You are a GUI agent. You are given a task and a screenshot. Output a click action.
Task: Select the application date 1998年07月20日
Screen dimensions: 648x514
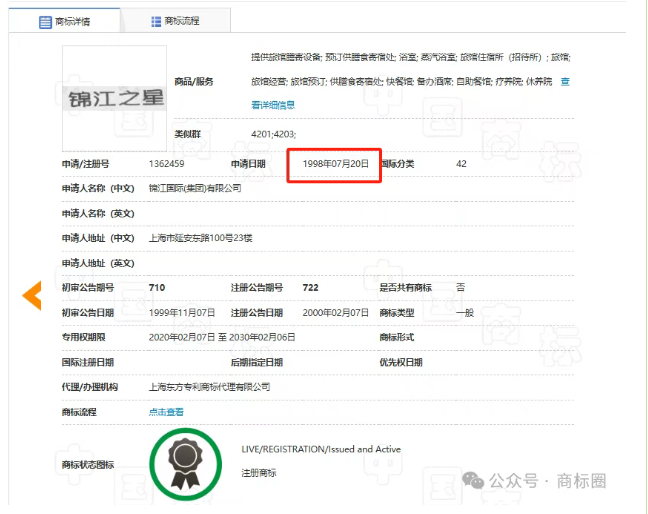click(x=336, y=164)
